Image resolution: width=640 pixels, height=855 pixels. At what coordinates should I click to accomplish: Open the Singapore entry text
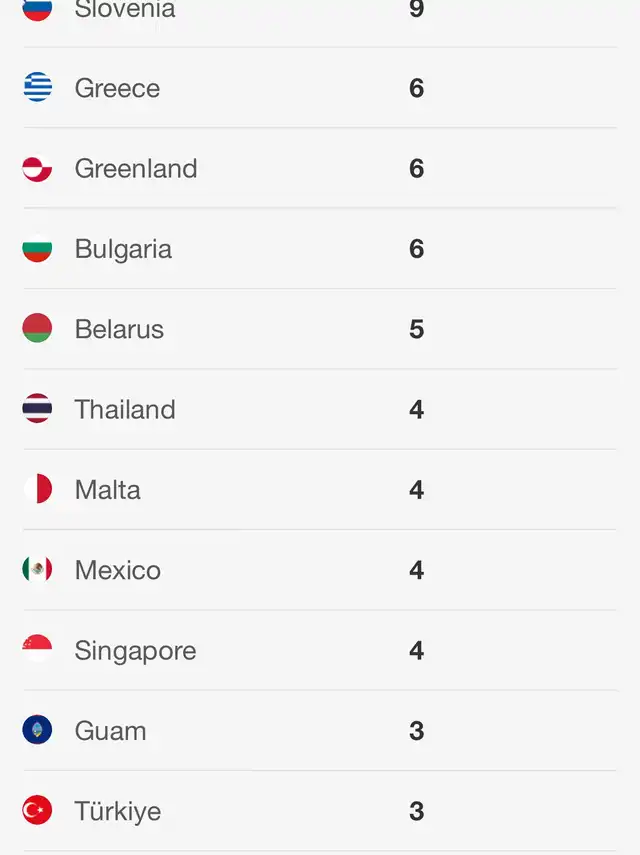click(x=135, y=652)
